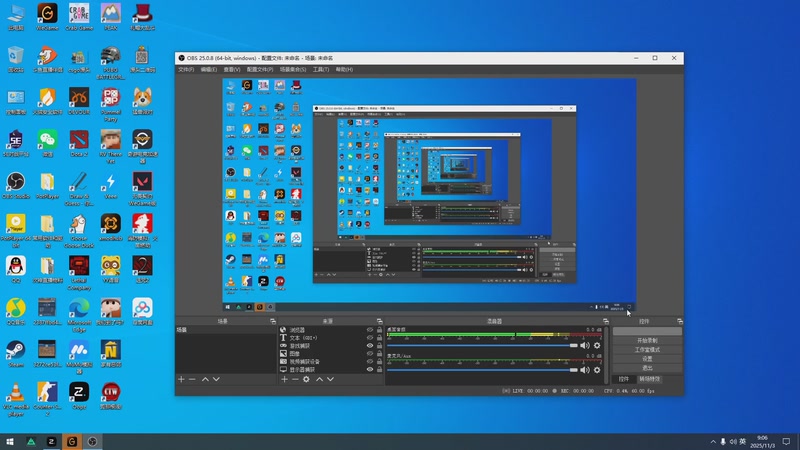Remove the selected source with minus icon
800x450 pixels.
pyautogui.click(x=295, y=380)
